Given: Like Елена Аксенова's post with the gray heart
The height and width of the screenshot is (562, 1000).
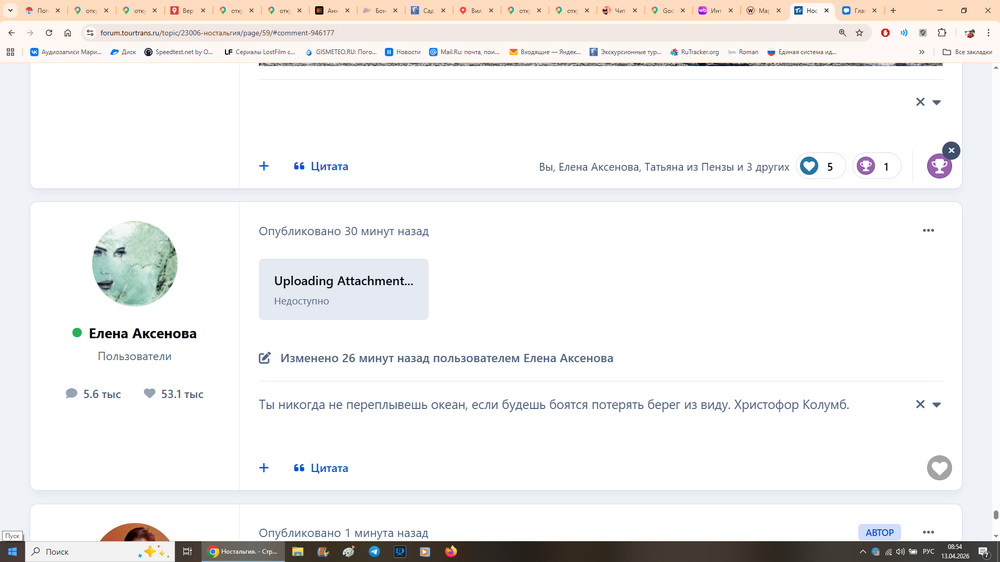Looking at the screenshot, I should tap(939, 468).
